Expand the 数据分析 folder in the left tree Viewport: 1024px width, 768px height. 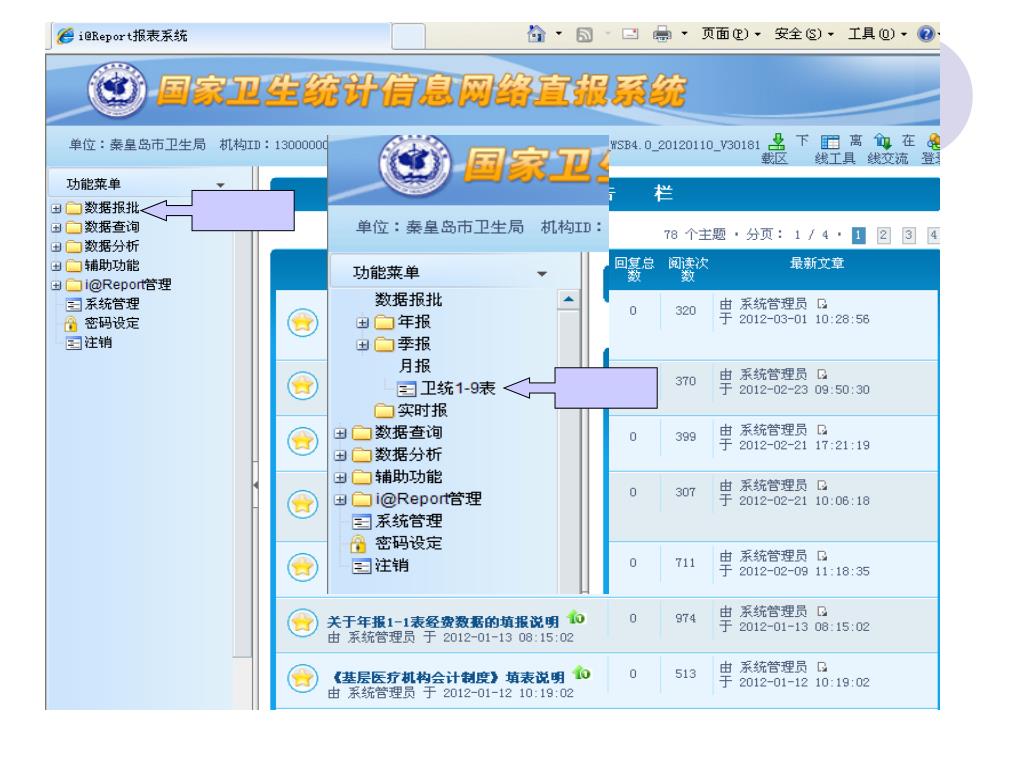click(56, 248)
